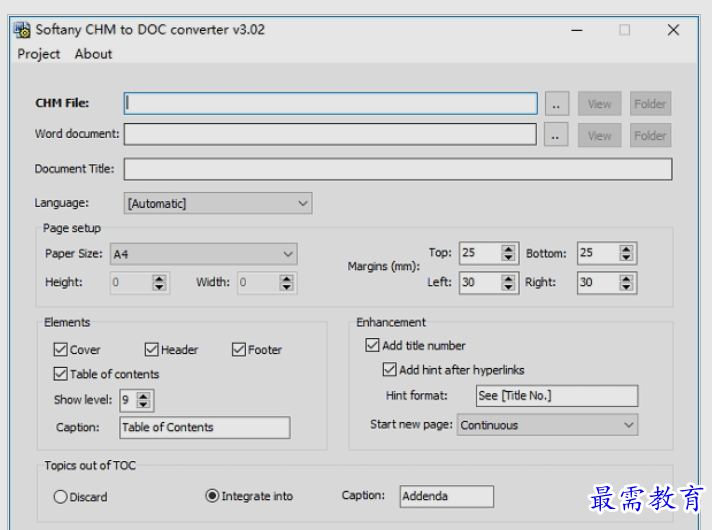
Task: Click the Hint format field
Action: click(557, 396)
